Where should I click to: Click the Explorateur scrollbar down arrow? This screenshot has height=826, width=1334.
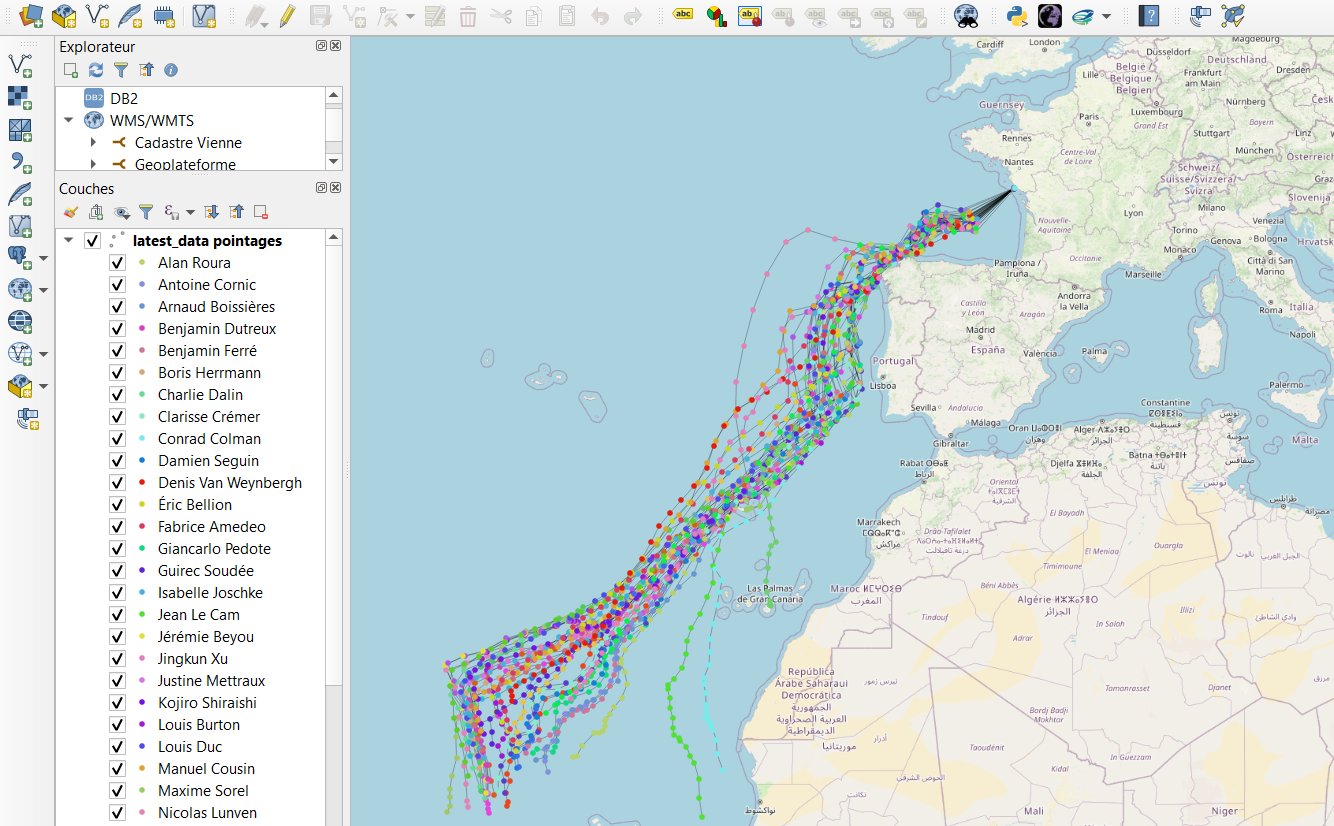click(x=334, y=162)
